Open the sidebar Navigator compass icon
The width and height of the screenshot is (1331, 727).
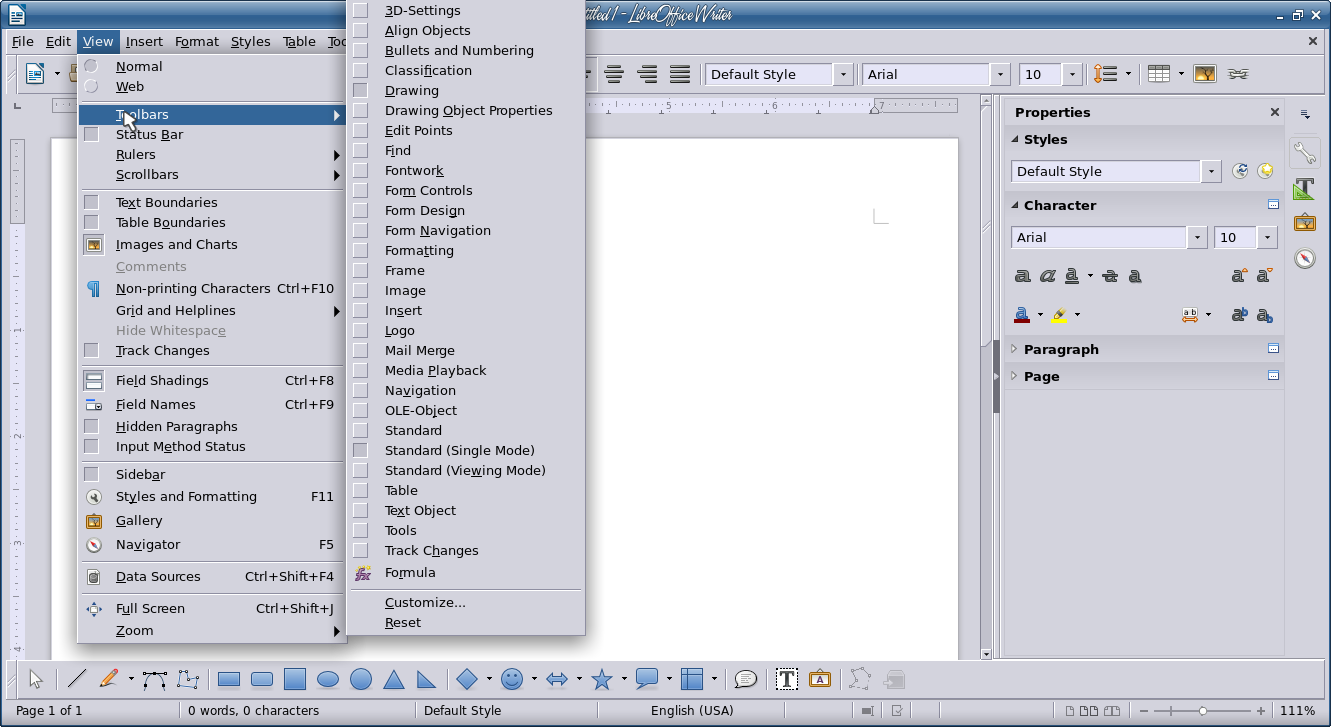point(1305,258)
